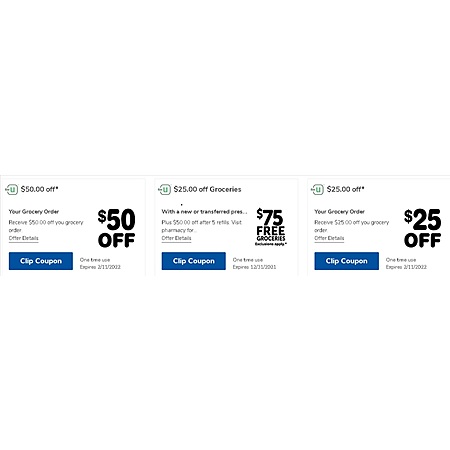Click the green U icon beside $25.00 off*
The height and width of the screenshot is (450, 450).
pos(317,189)
